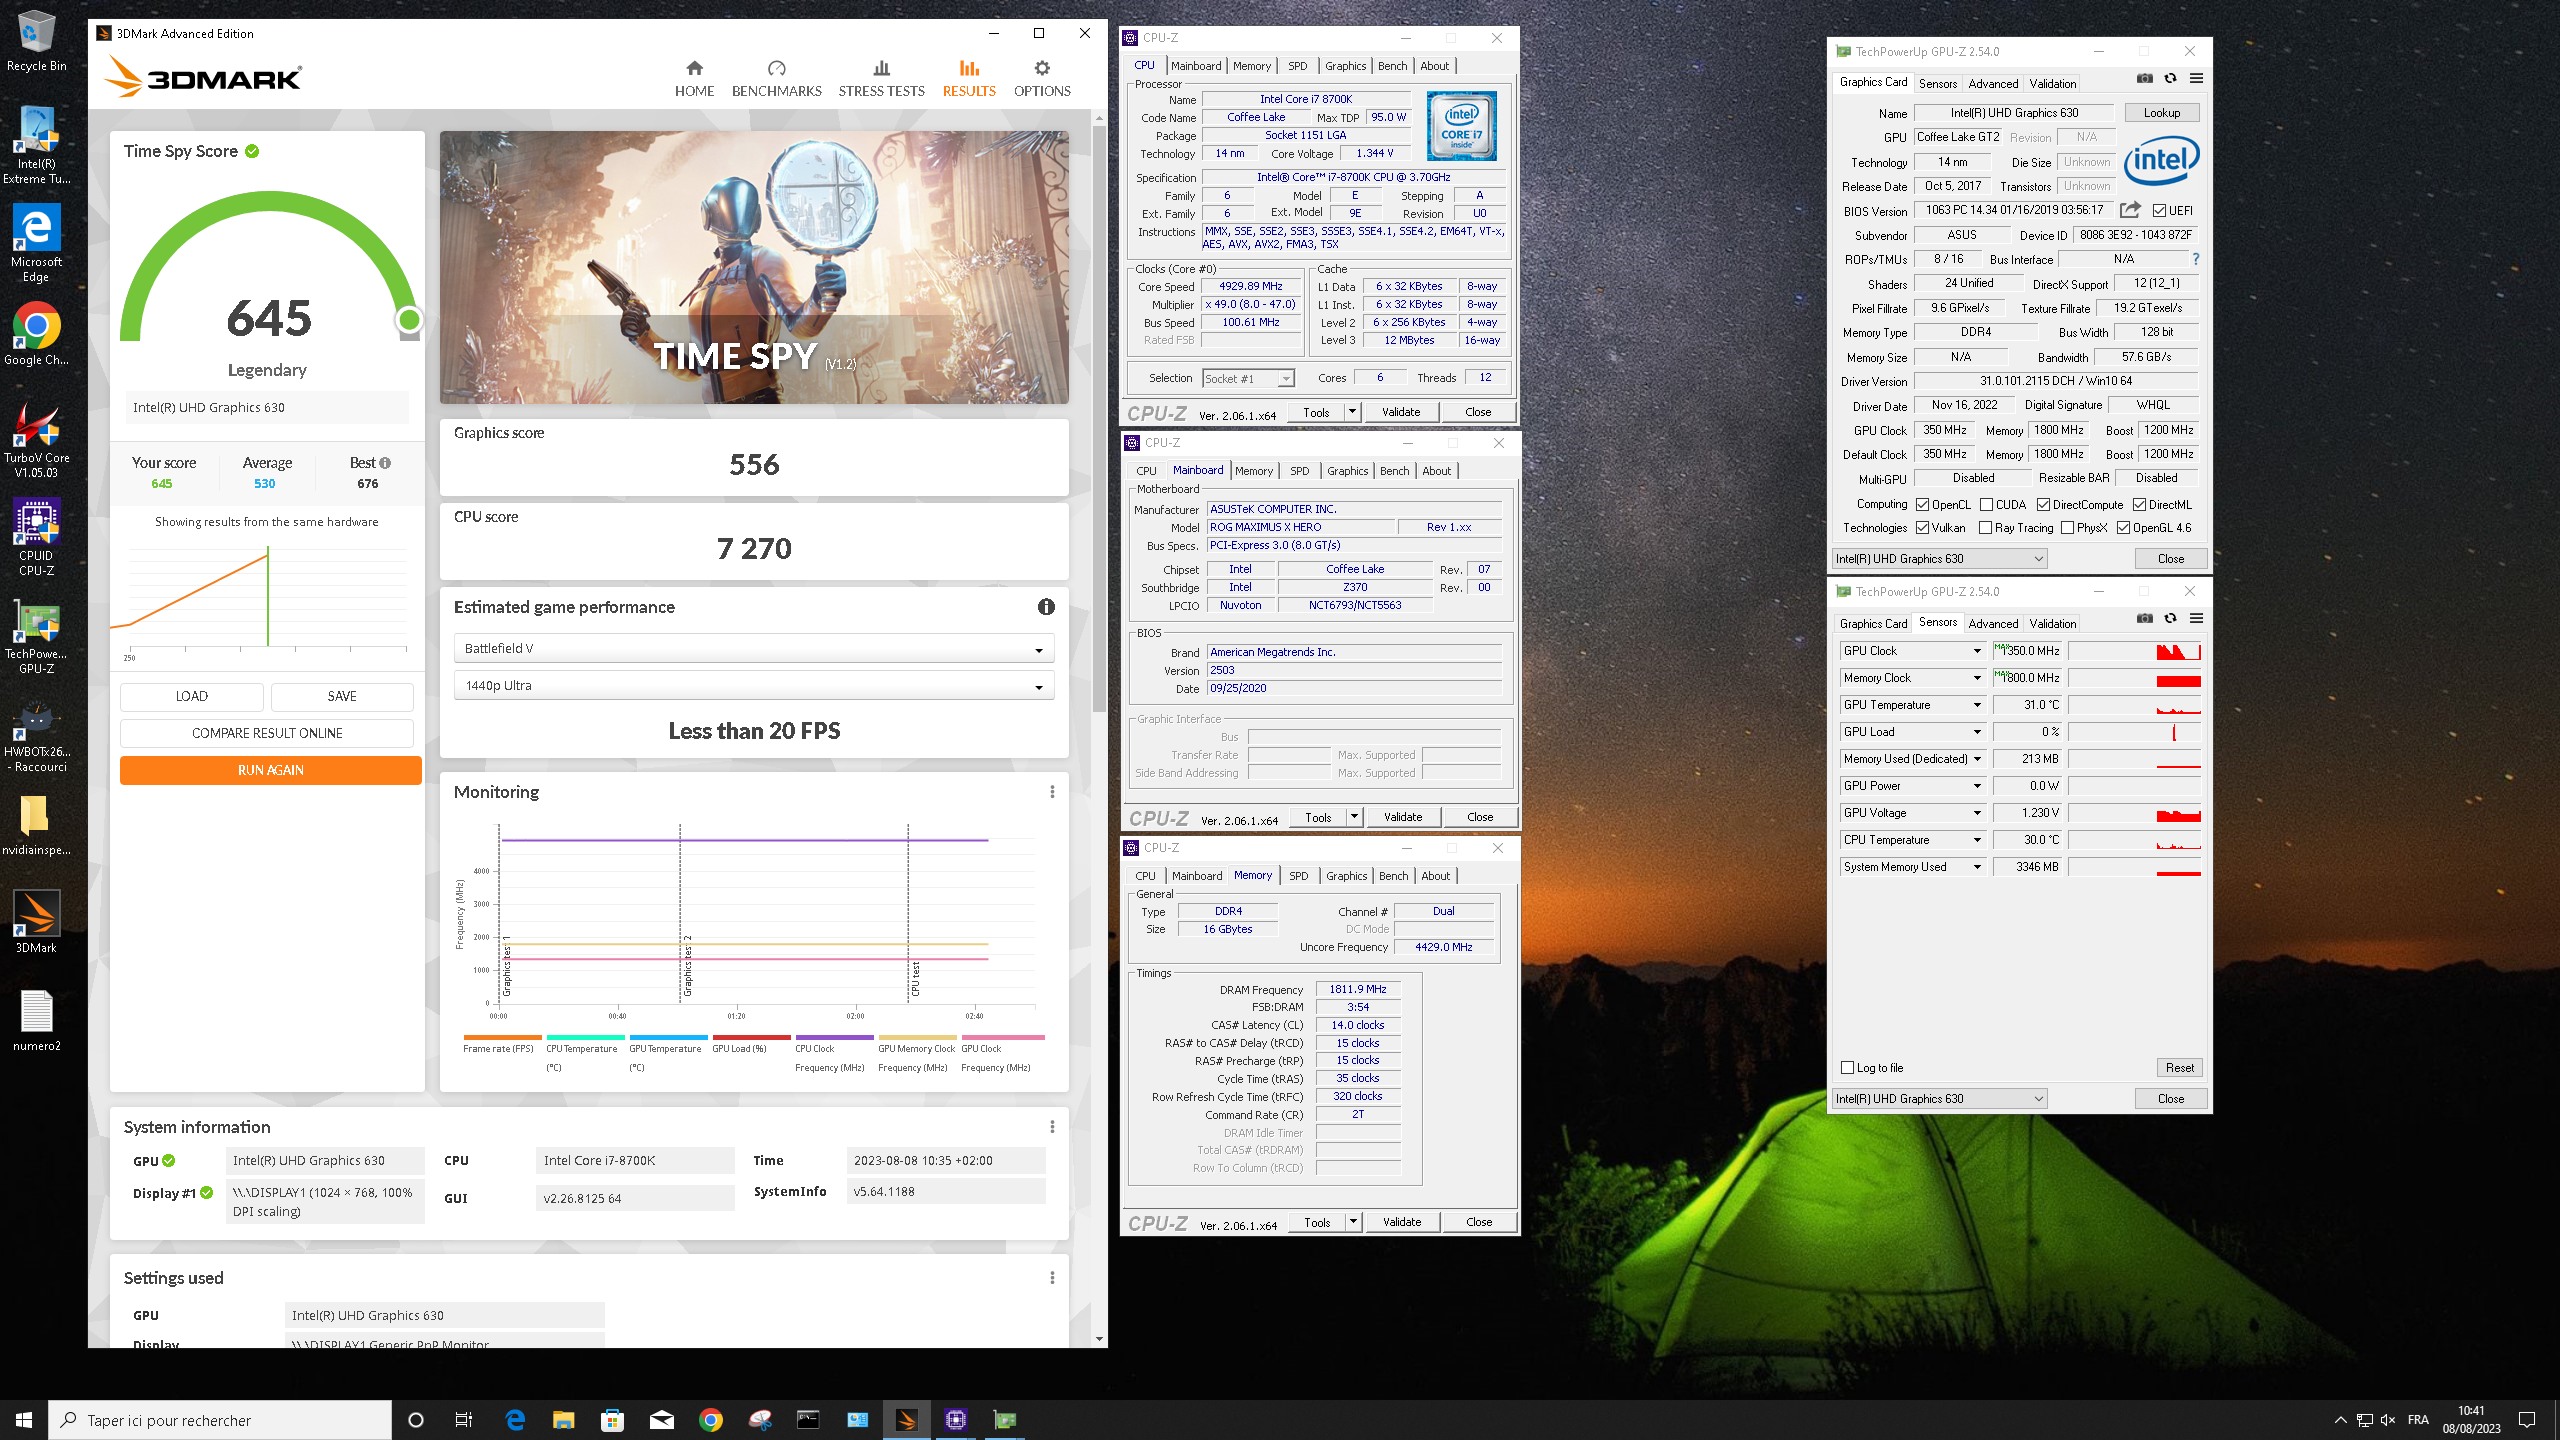Screen dimensions: 2560x1440
Task: Open Recycle Bin desktop icon
Action: tap(36, 42)
